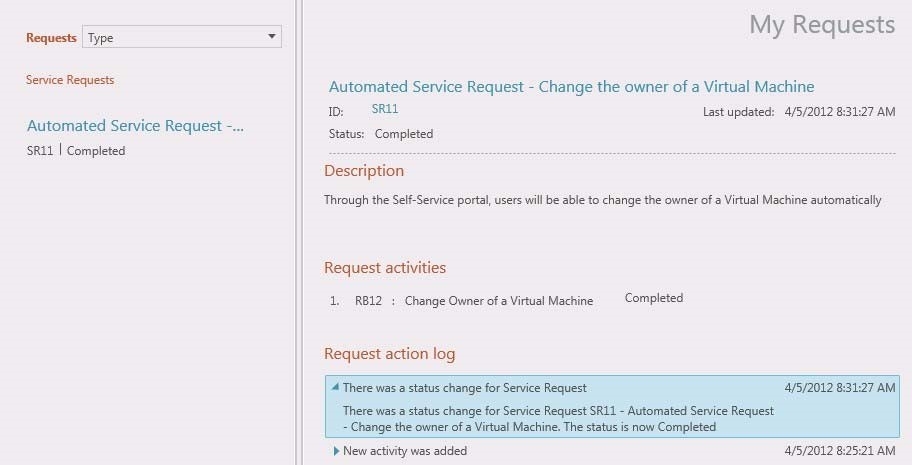Viewport: 912px width, 465px height.
Task: Select the RB12 activity Completed status
Action: (x=654, y=298)
